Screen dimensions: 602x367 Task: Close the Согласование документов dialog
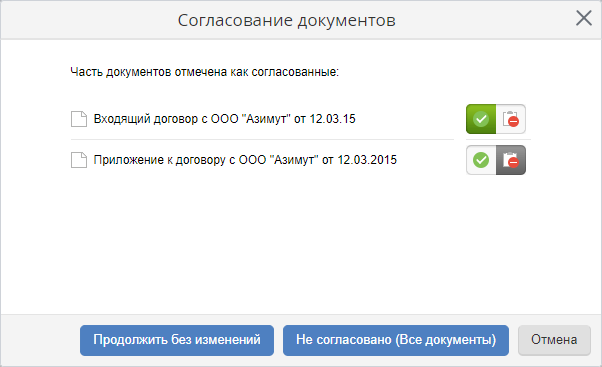584,18
